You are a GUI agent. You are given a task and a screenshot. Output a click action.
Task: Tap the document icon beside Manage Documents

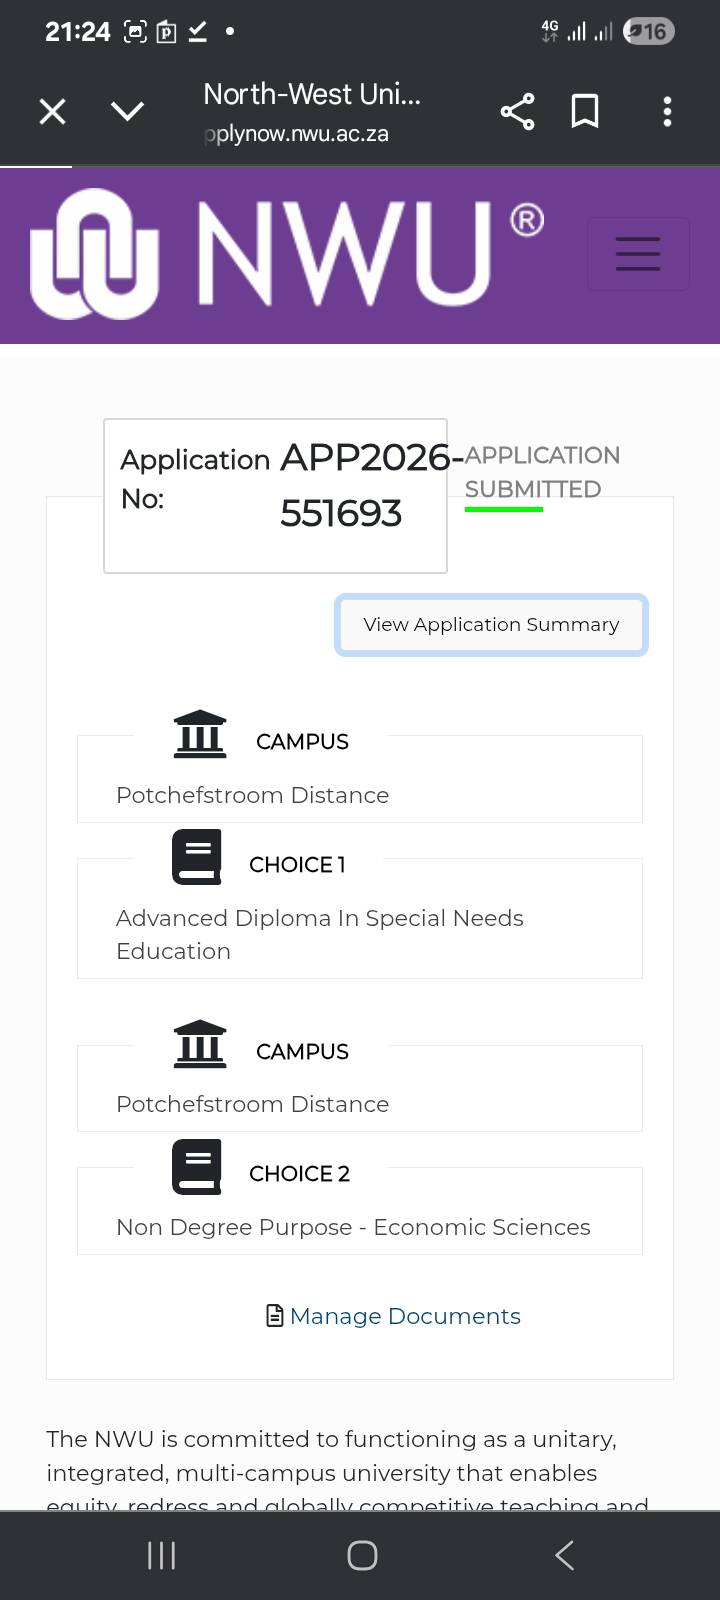275,1315
